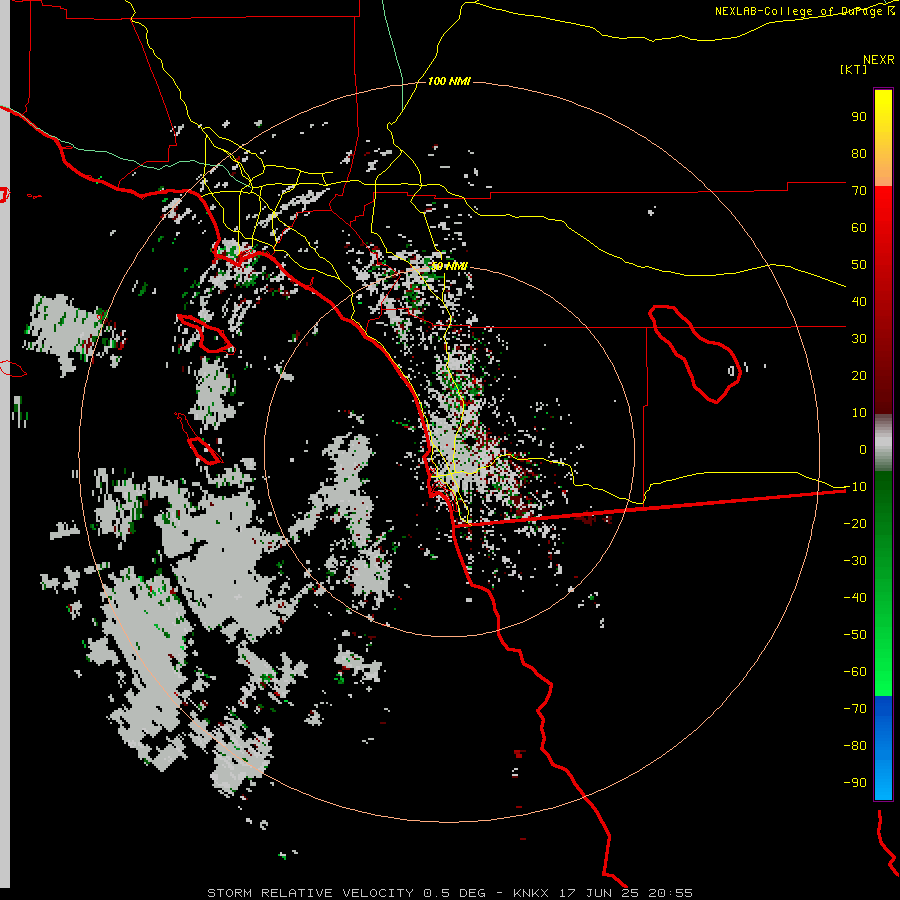Click the 40 value on velocity scale
900x900 pixels.
coord(859,301)
